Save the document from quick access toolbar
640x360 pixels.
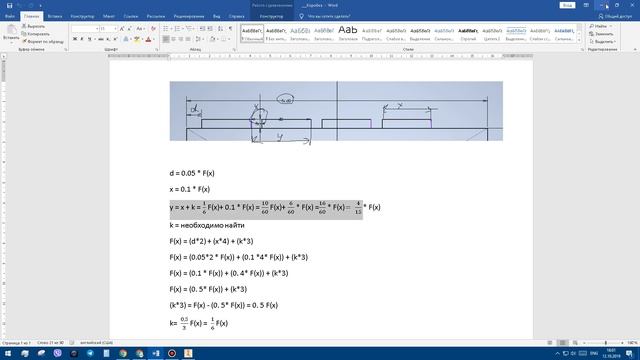pos(9,5)
